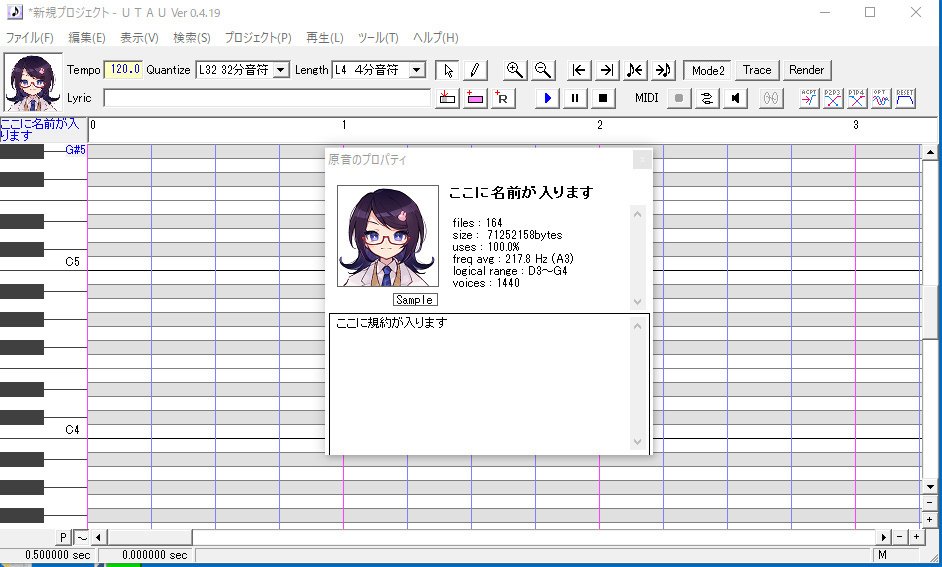The height and width of the screenshot is (567, 942).
Task: Click the zoom in magnifier
Action: click(x=514, y=70)
